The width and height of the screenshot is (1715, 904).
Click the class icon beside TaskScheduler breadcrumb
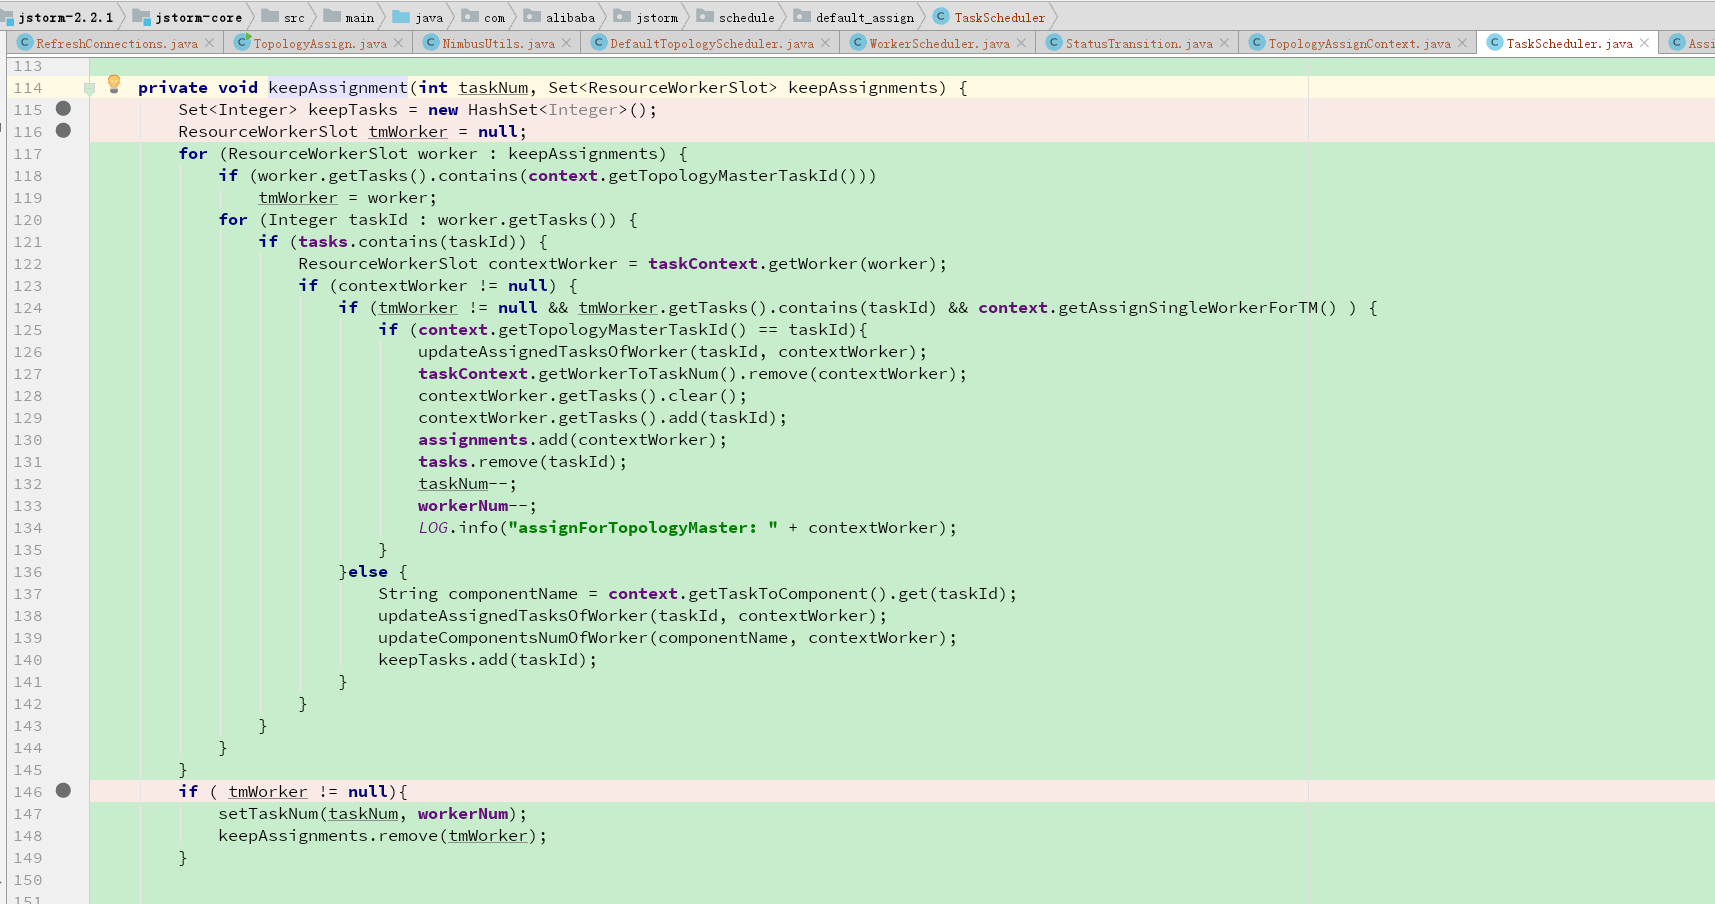941,16
